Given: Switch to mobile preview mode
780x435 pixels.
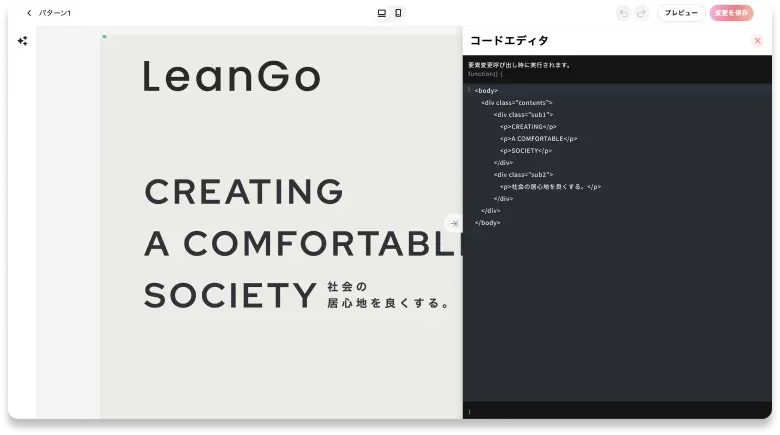Looking at the screenshot, I should click(398, 13).
